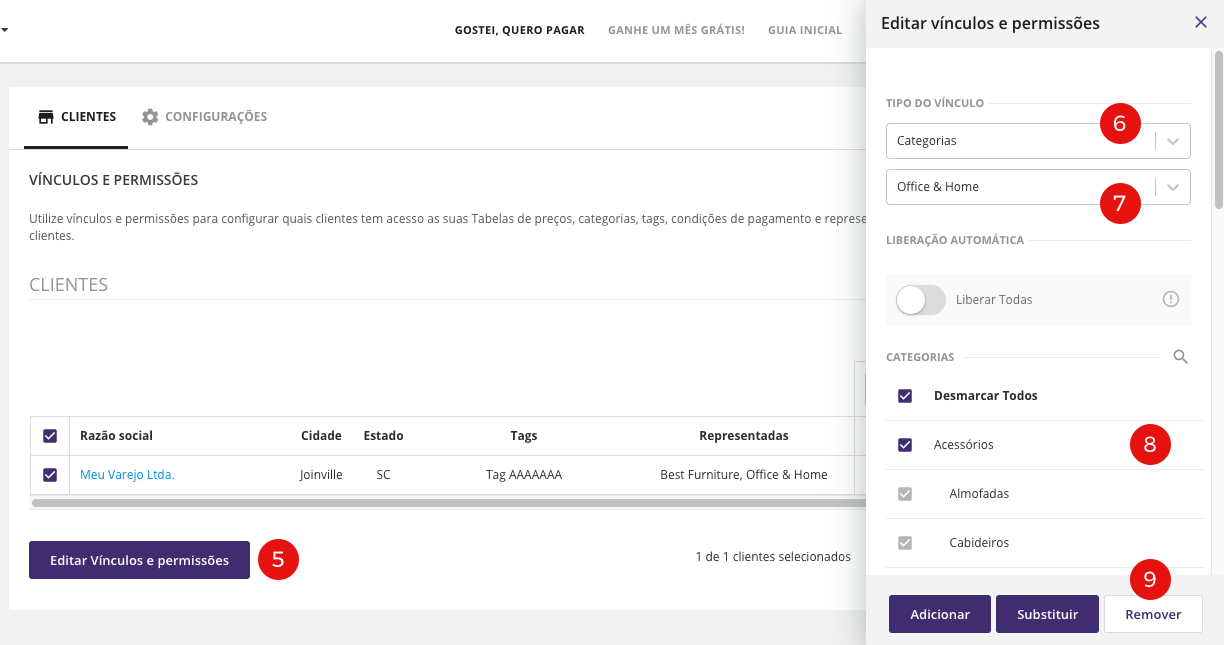Click the Best Furniture, Office & Home cell
This screenshot has height=645, width=1224.
click(x=744, y=475)
